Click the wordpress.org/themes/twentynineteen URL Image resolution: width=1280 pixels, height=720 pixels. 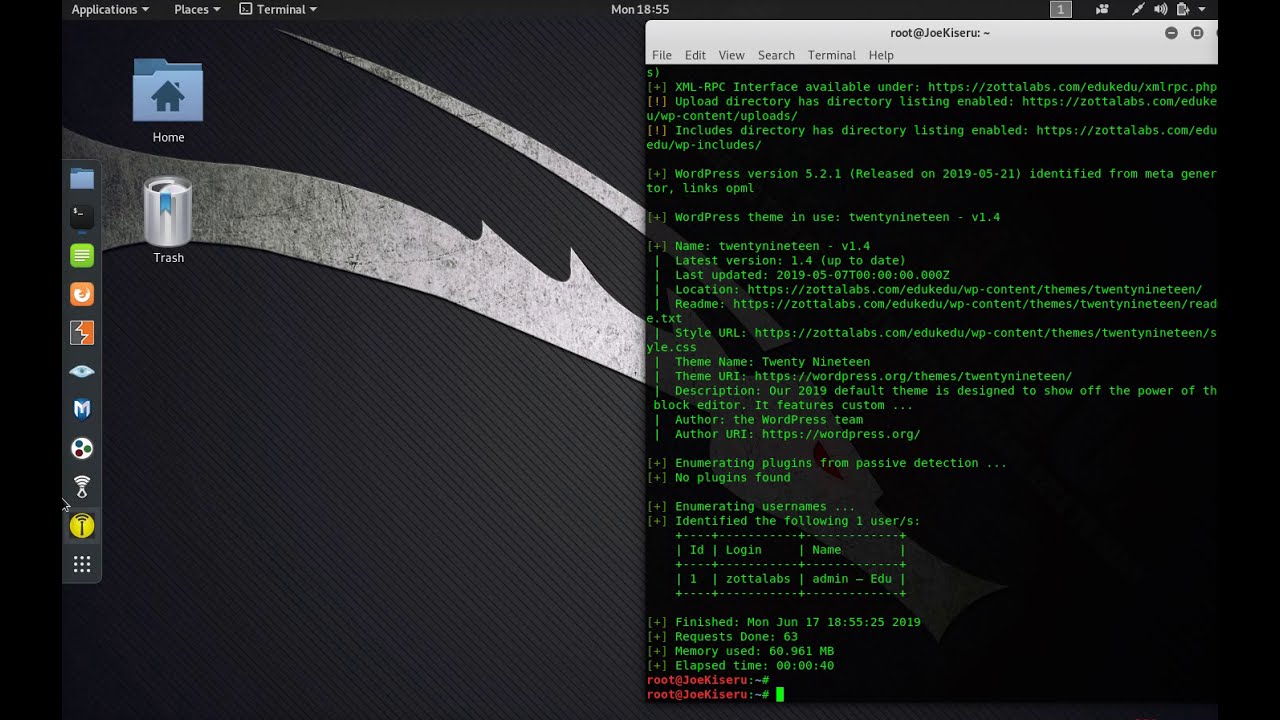coord(913,376)
